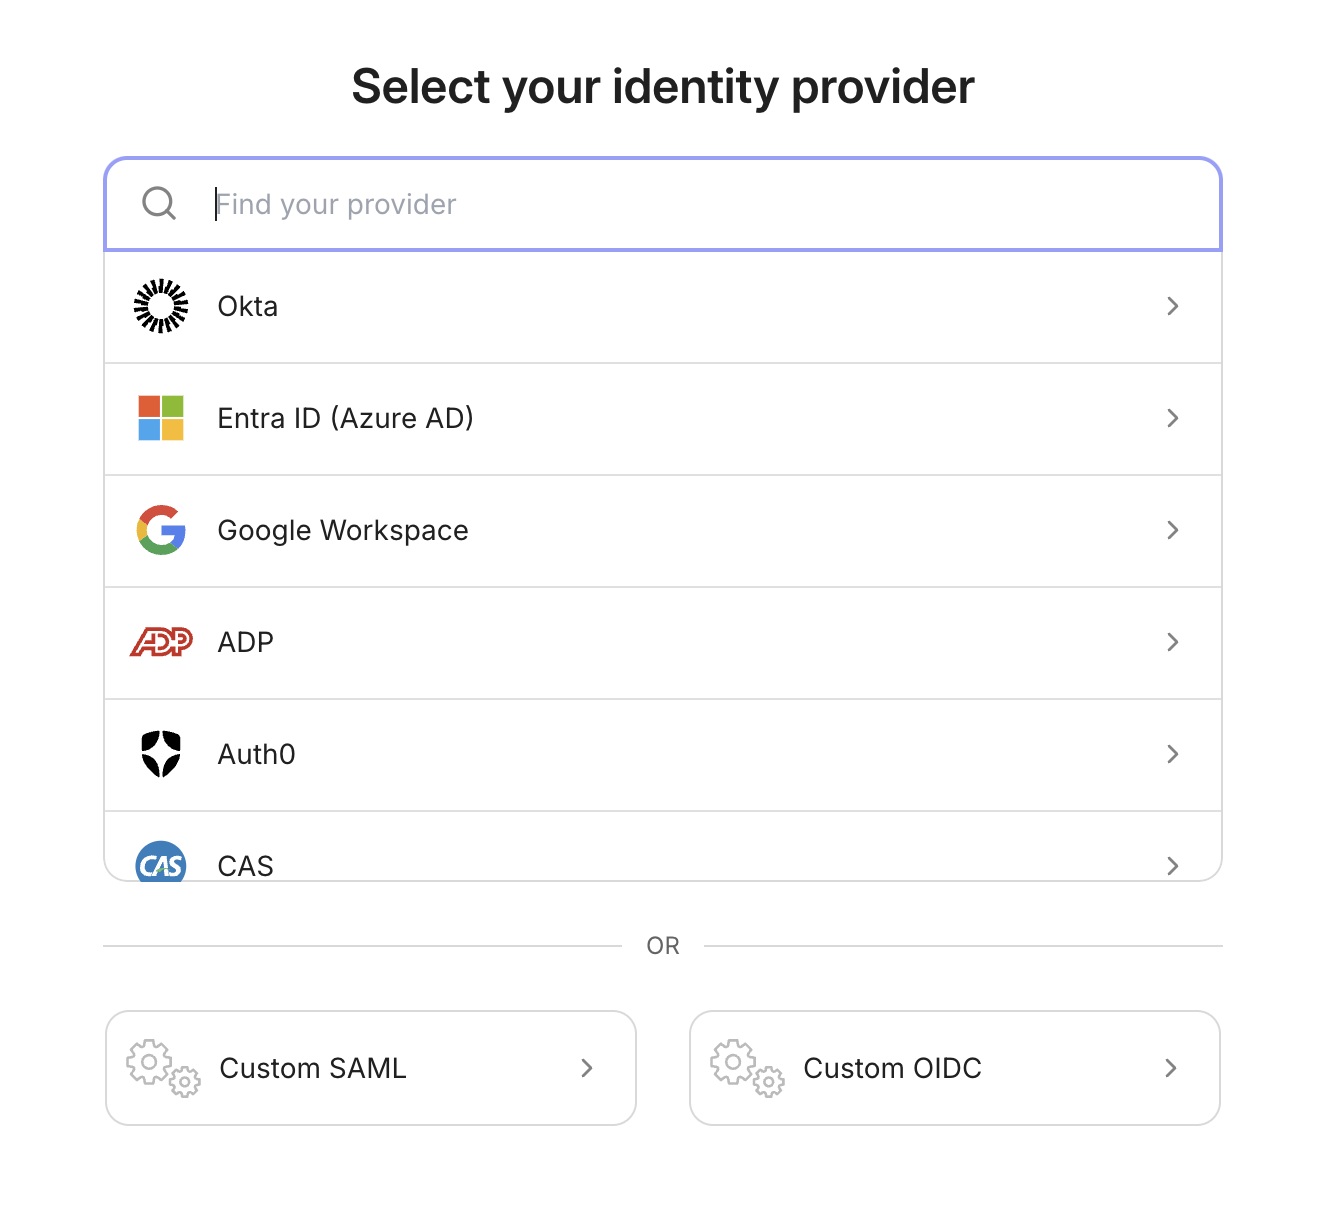
Task: Click the Auth0 shield icon
Action: (x=160, y=754)
